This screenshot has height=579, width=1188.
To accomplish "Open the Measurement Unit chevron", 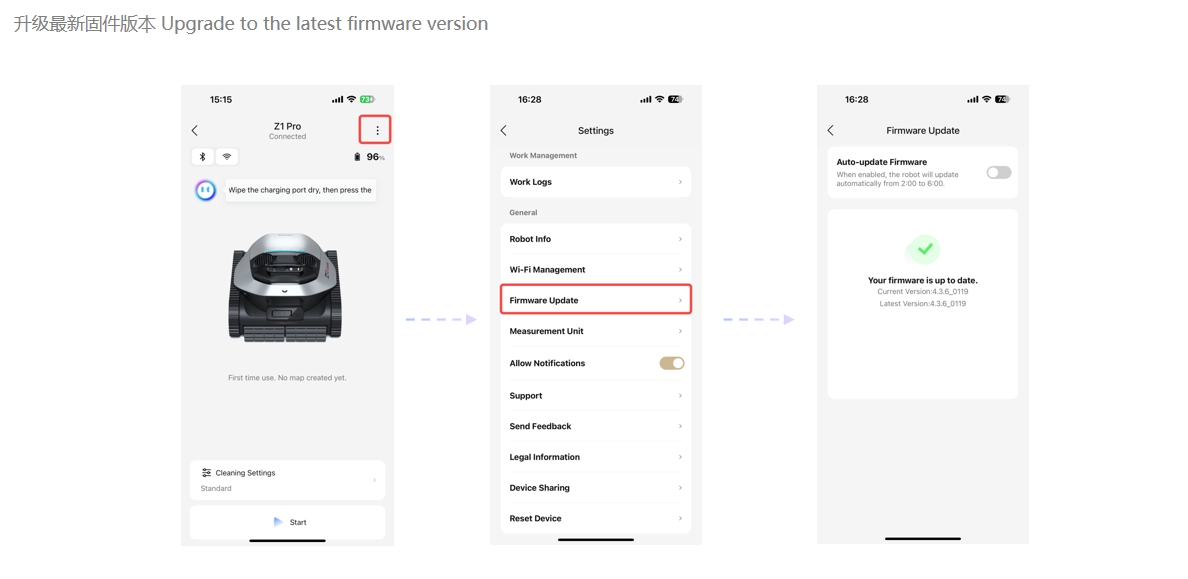I will coord(680,331).
